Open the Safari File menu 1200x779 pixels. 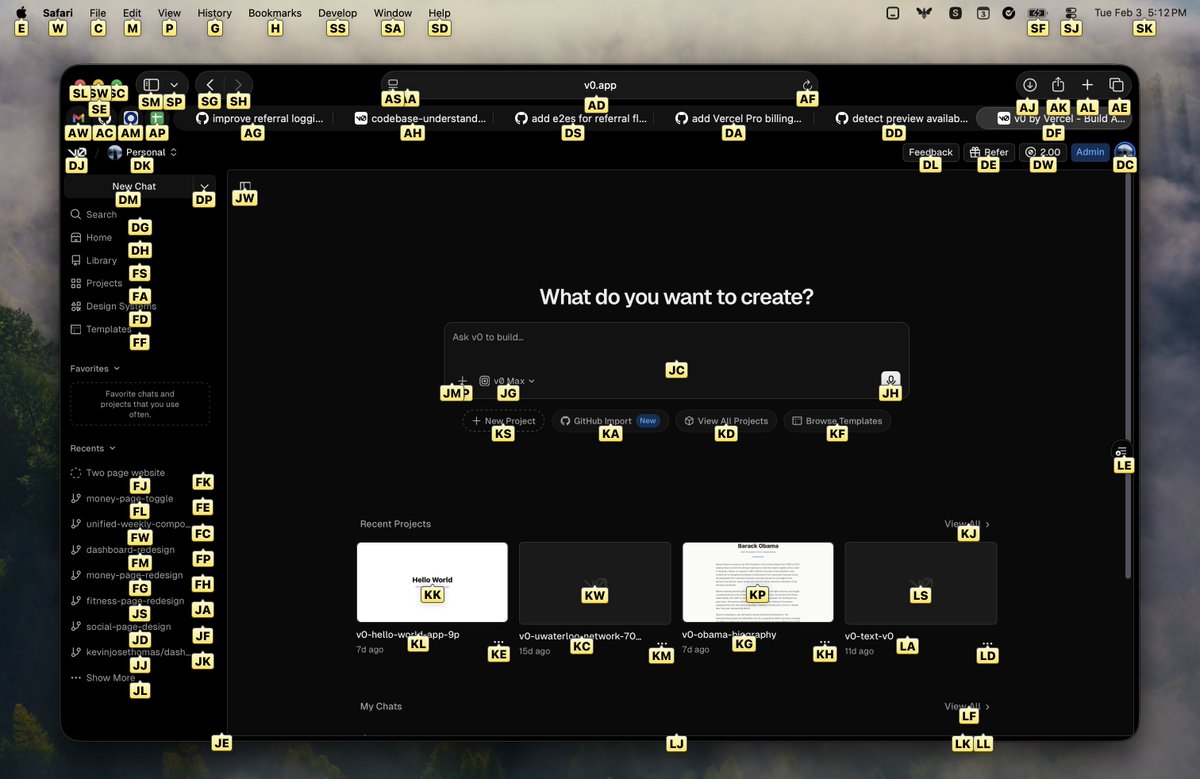tap(97, 13)
